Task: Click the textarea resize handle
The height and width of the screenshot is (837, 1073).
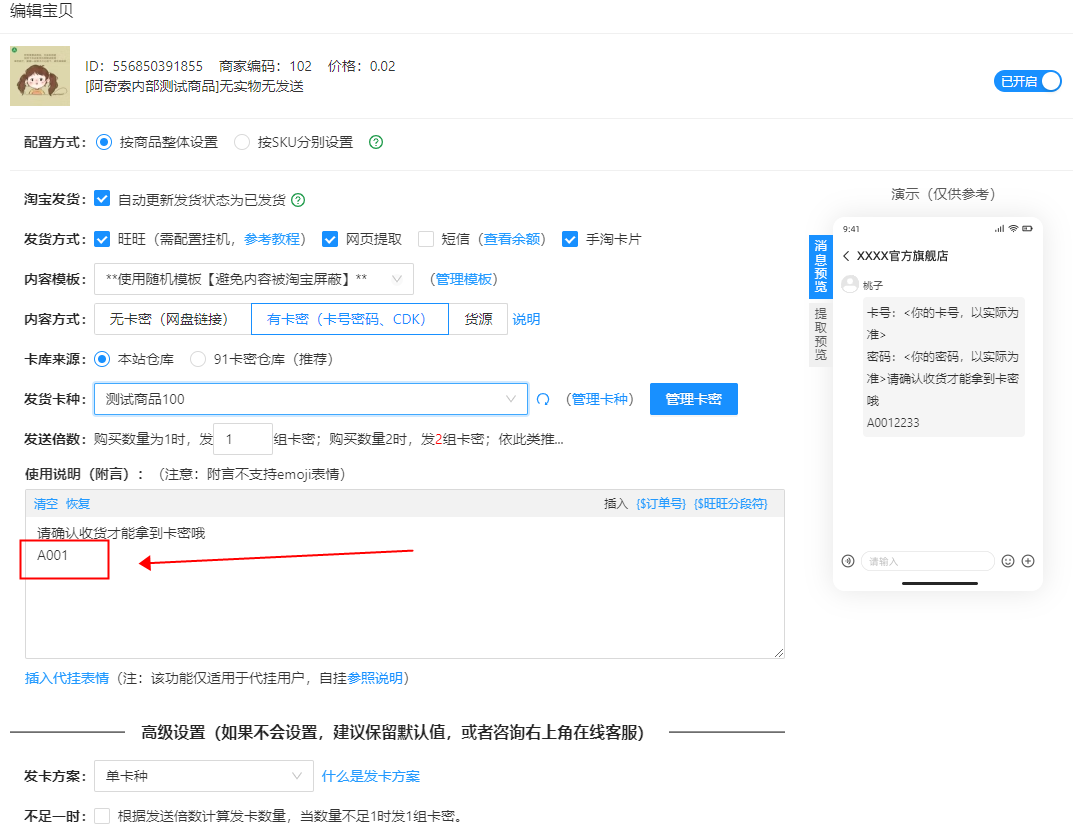Action: (779, 653)
